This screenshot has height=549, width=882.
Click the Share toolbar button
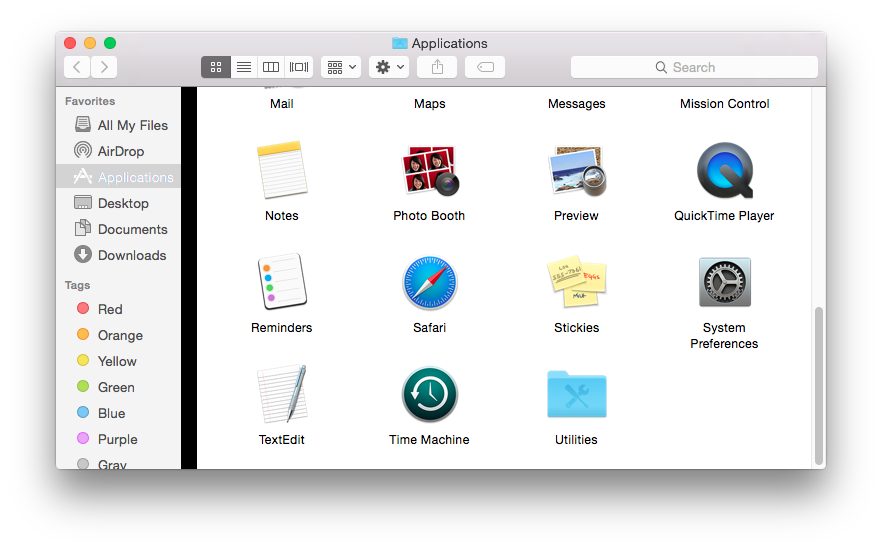437,67
